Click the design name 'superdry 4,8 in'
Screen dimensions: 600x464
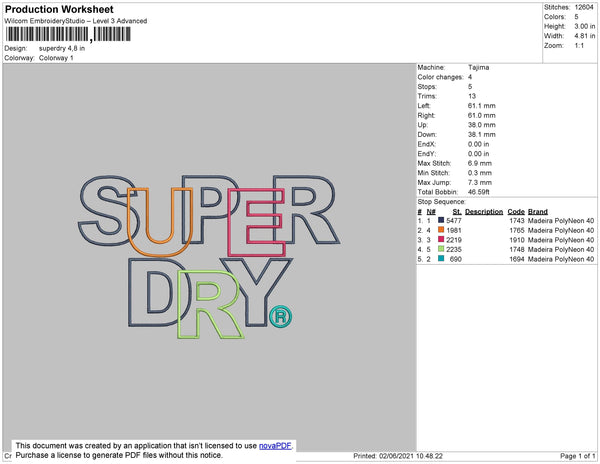pyautogui.click(x=62, y=49)
